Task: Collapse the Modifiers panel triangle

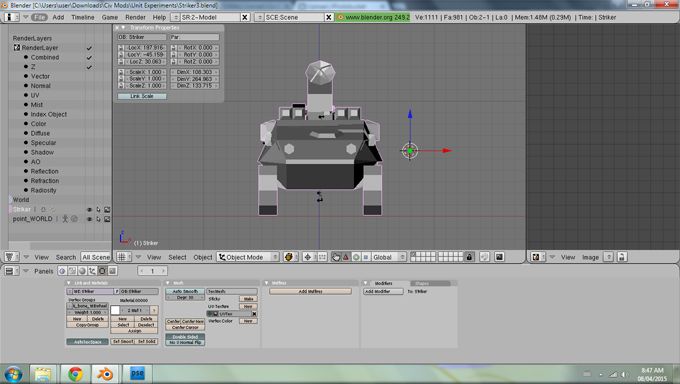Action: click(366, 283)
